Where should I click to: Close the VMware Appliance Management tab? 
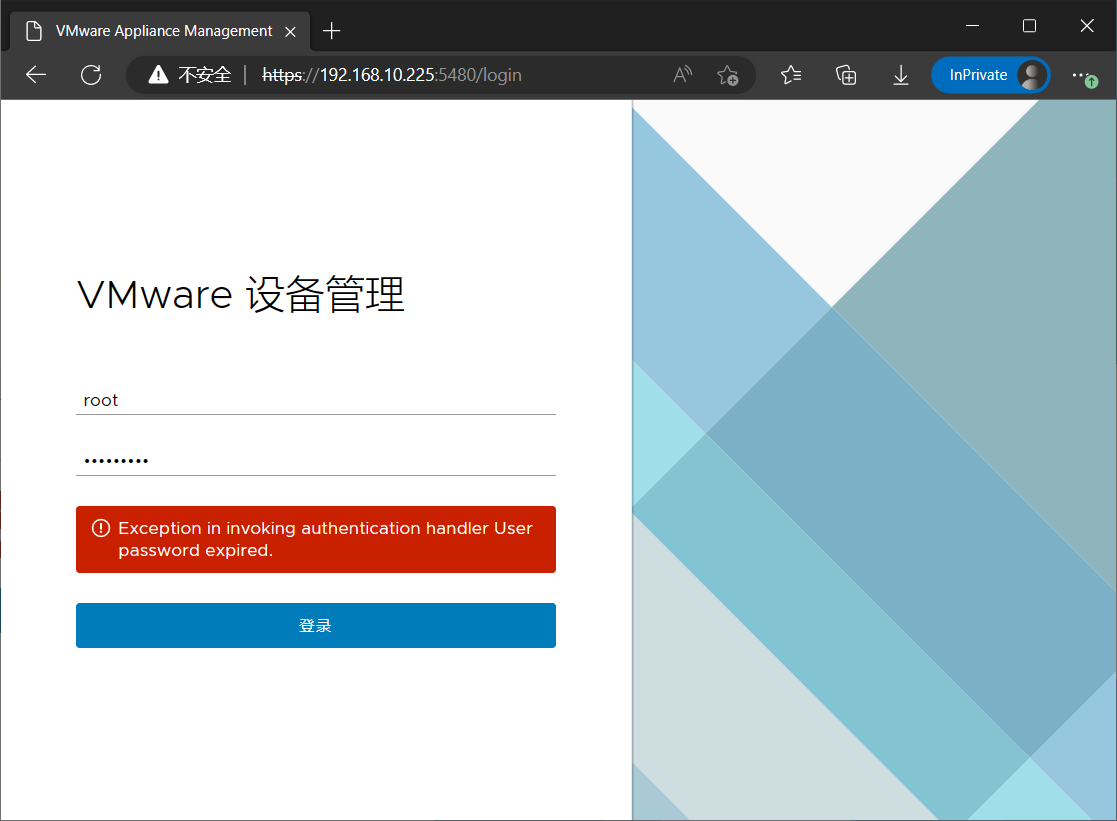[x=290, y=32]
